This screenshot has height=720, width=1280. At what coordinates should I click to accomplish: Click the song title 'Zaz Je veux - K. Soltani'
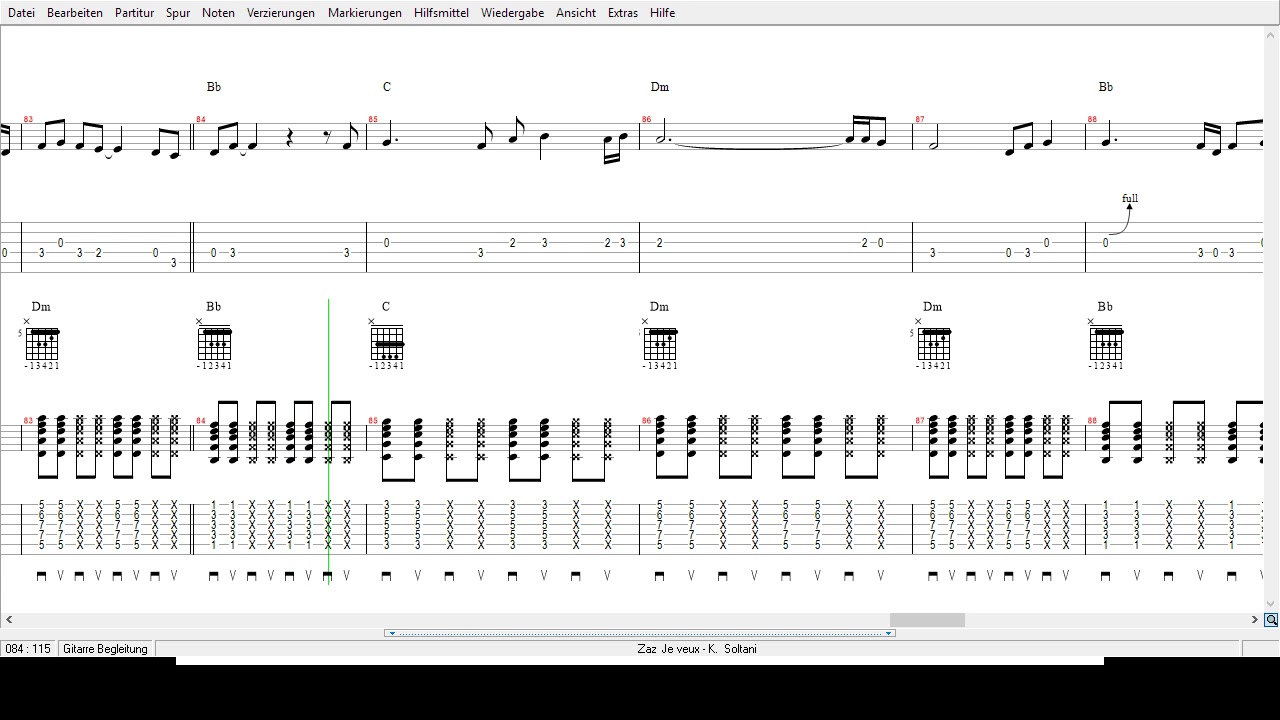(x=697, y=649)
